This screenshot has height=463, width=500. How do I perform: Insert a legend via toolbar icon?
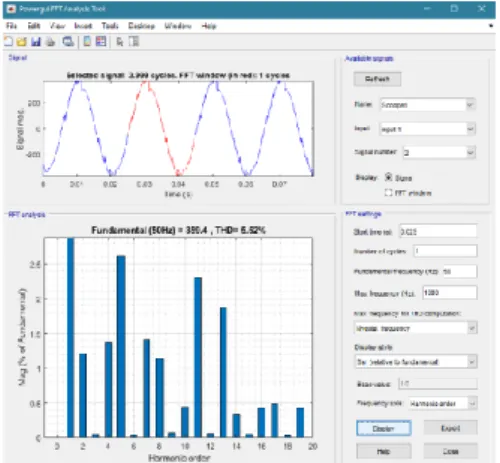pyautogui.click(x=101, y=41)
